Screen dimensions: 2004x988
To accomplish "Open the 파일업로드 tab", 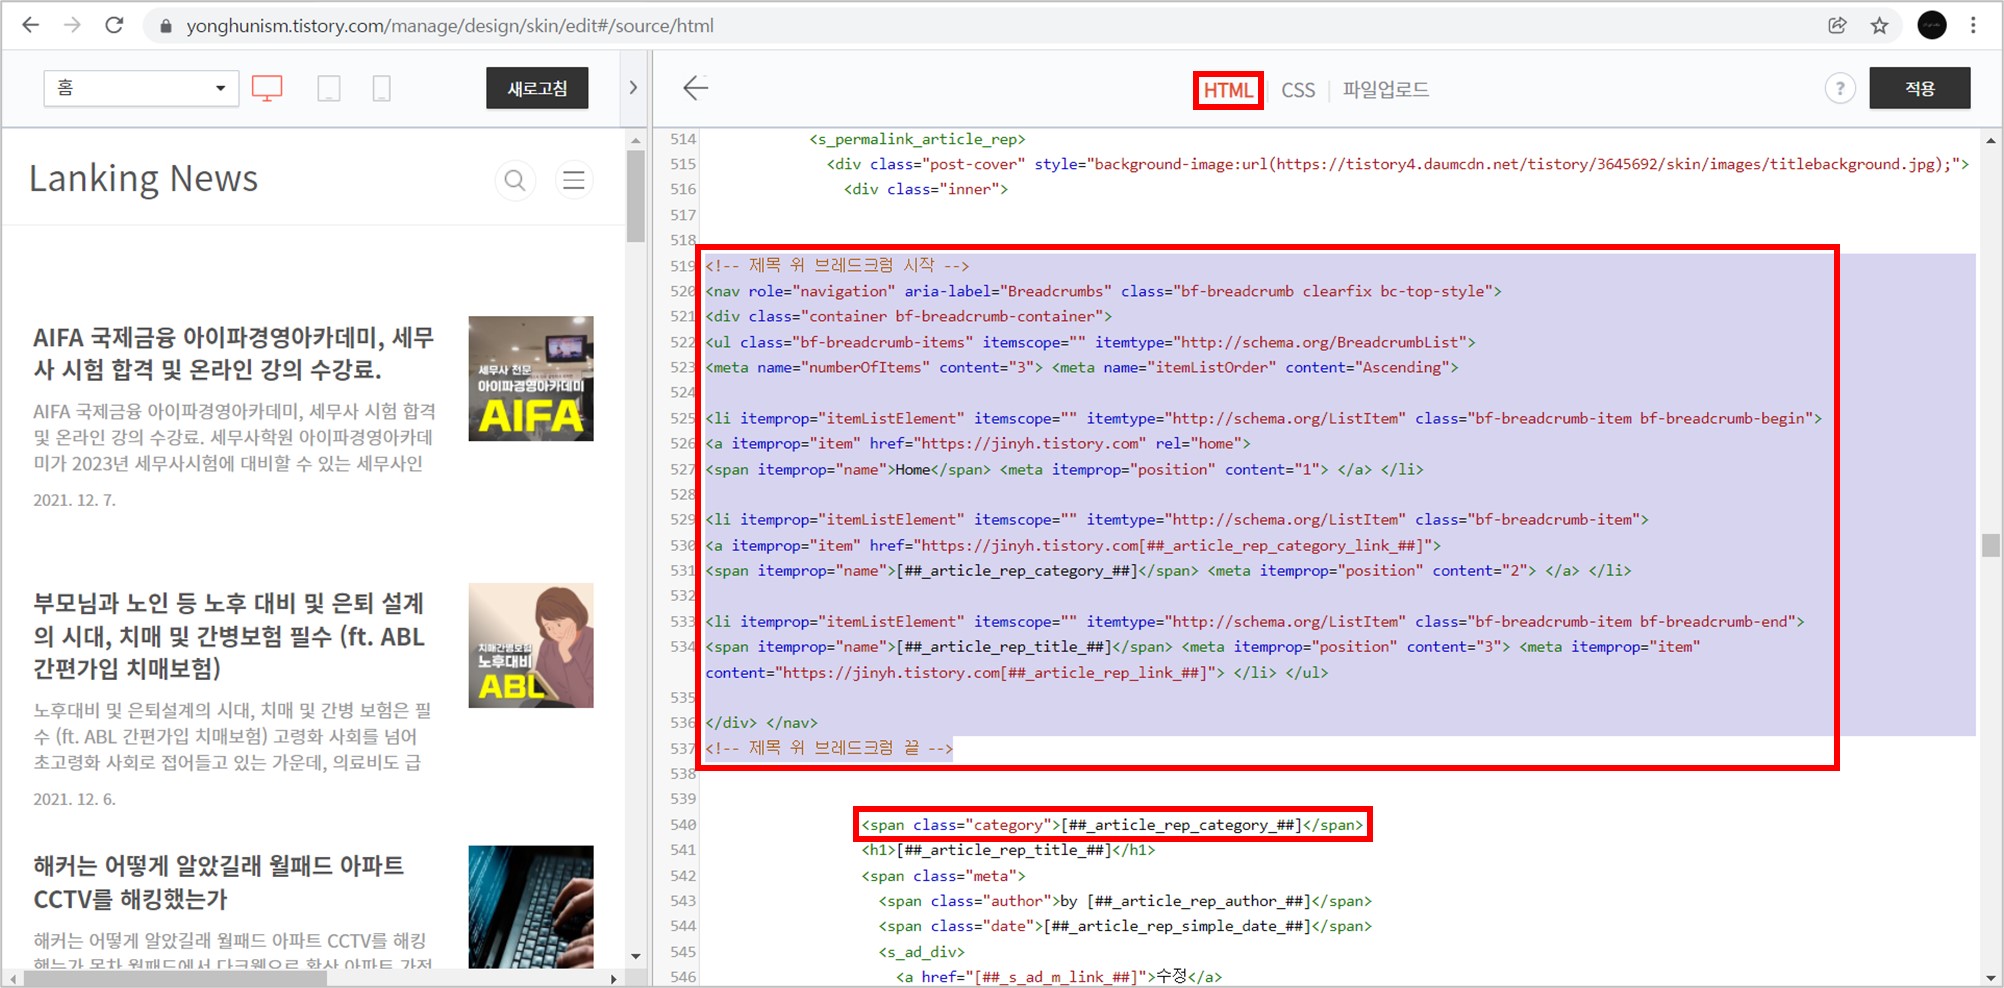I will pyautogui.click(x=1385, y=90).
